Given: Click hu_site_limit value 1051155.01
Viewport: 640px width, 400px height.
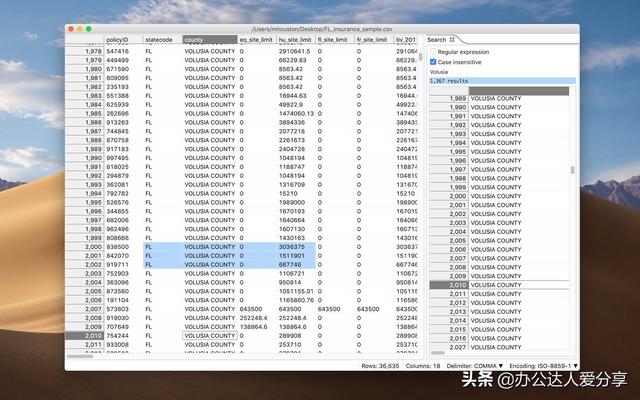Looking at the screenshot, I should [x=296, y=291].
